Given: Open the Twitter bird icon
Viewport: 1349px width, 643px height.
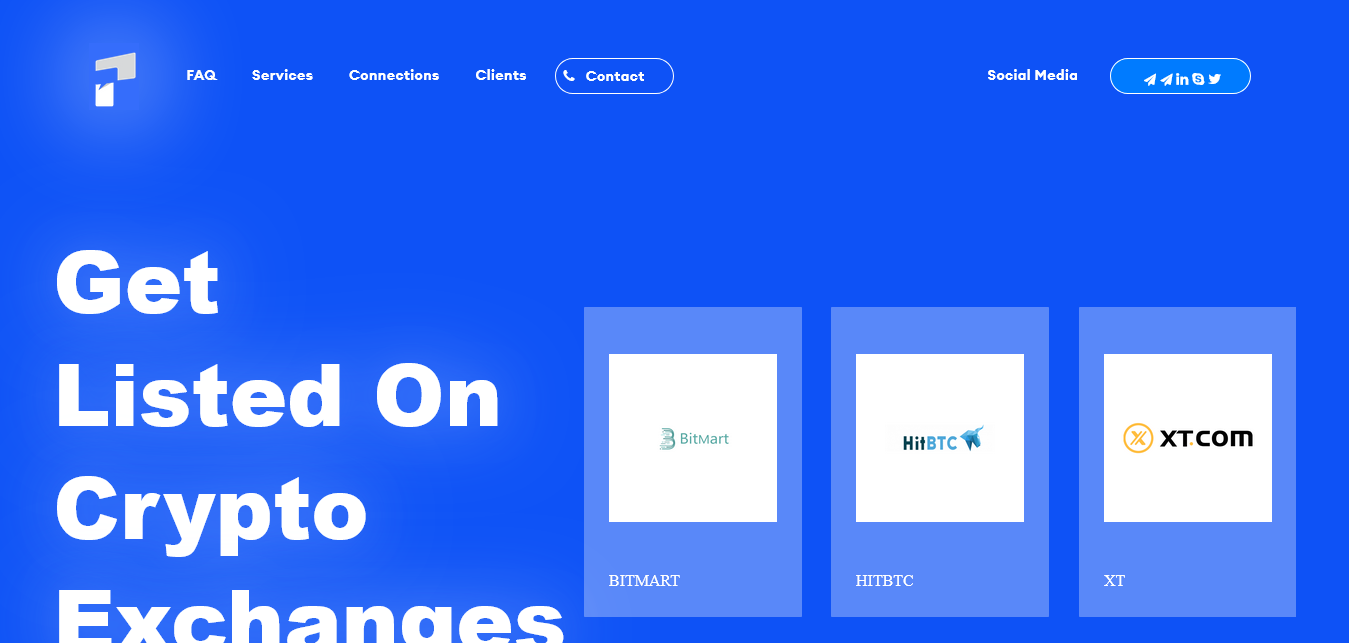Looking at the screenshot, I should pyautogui.click(x=1215, y=80).
